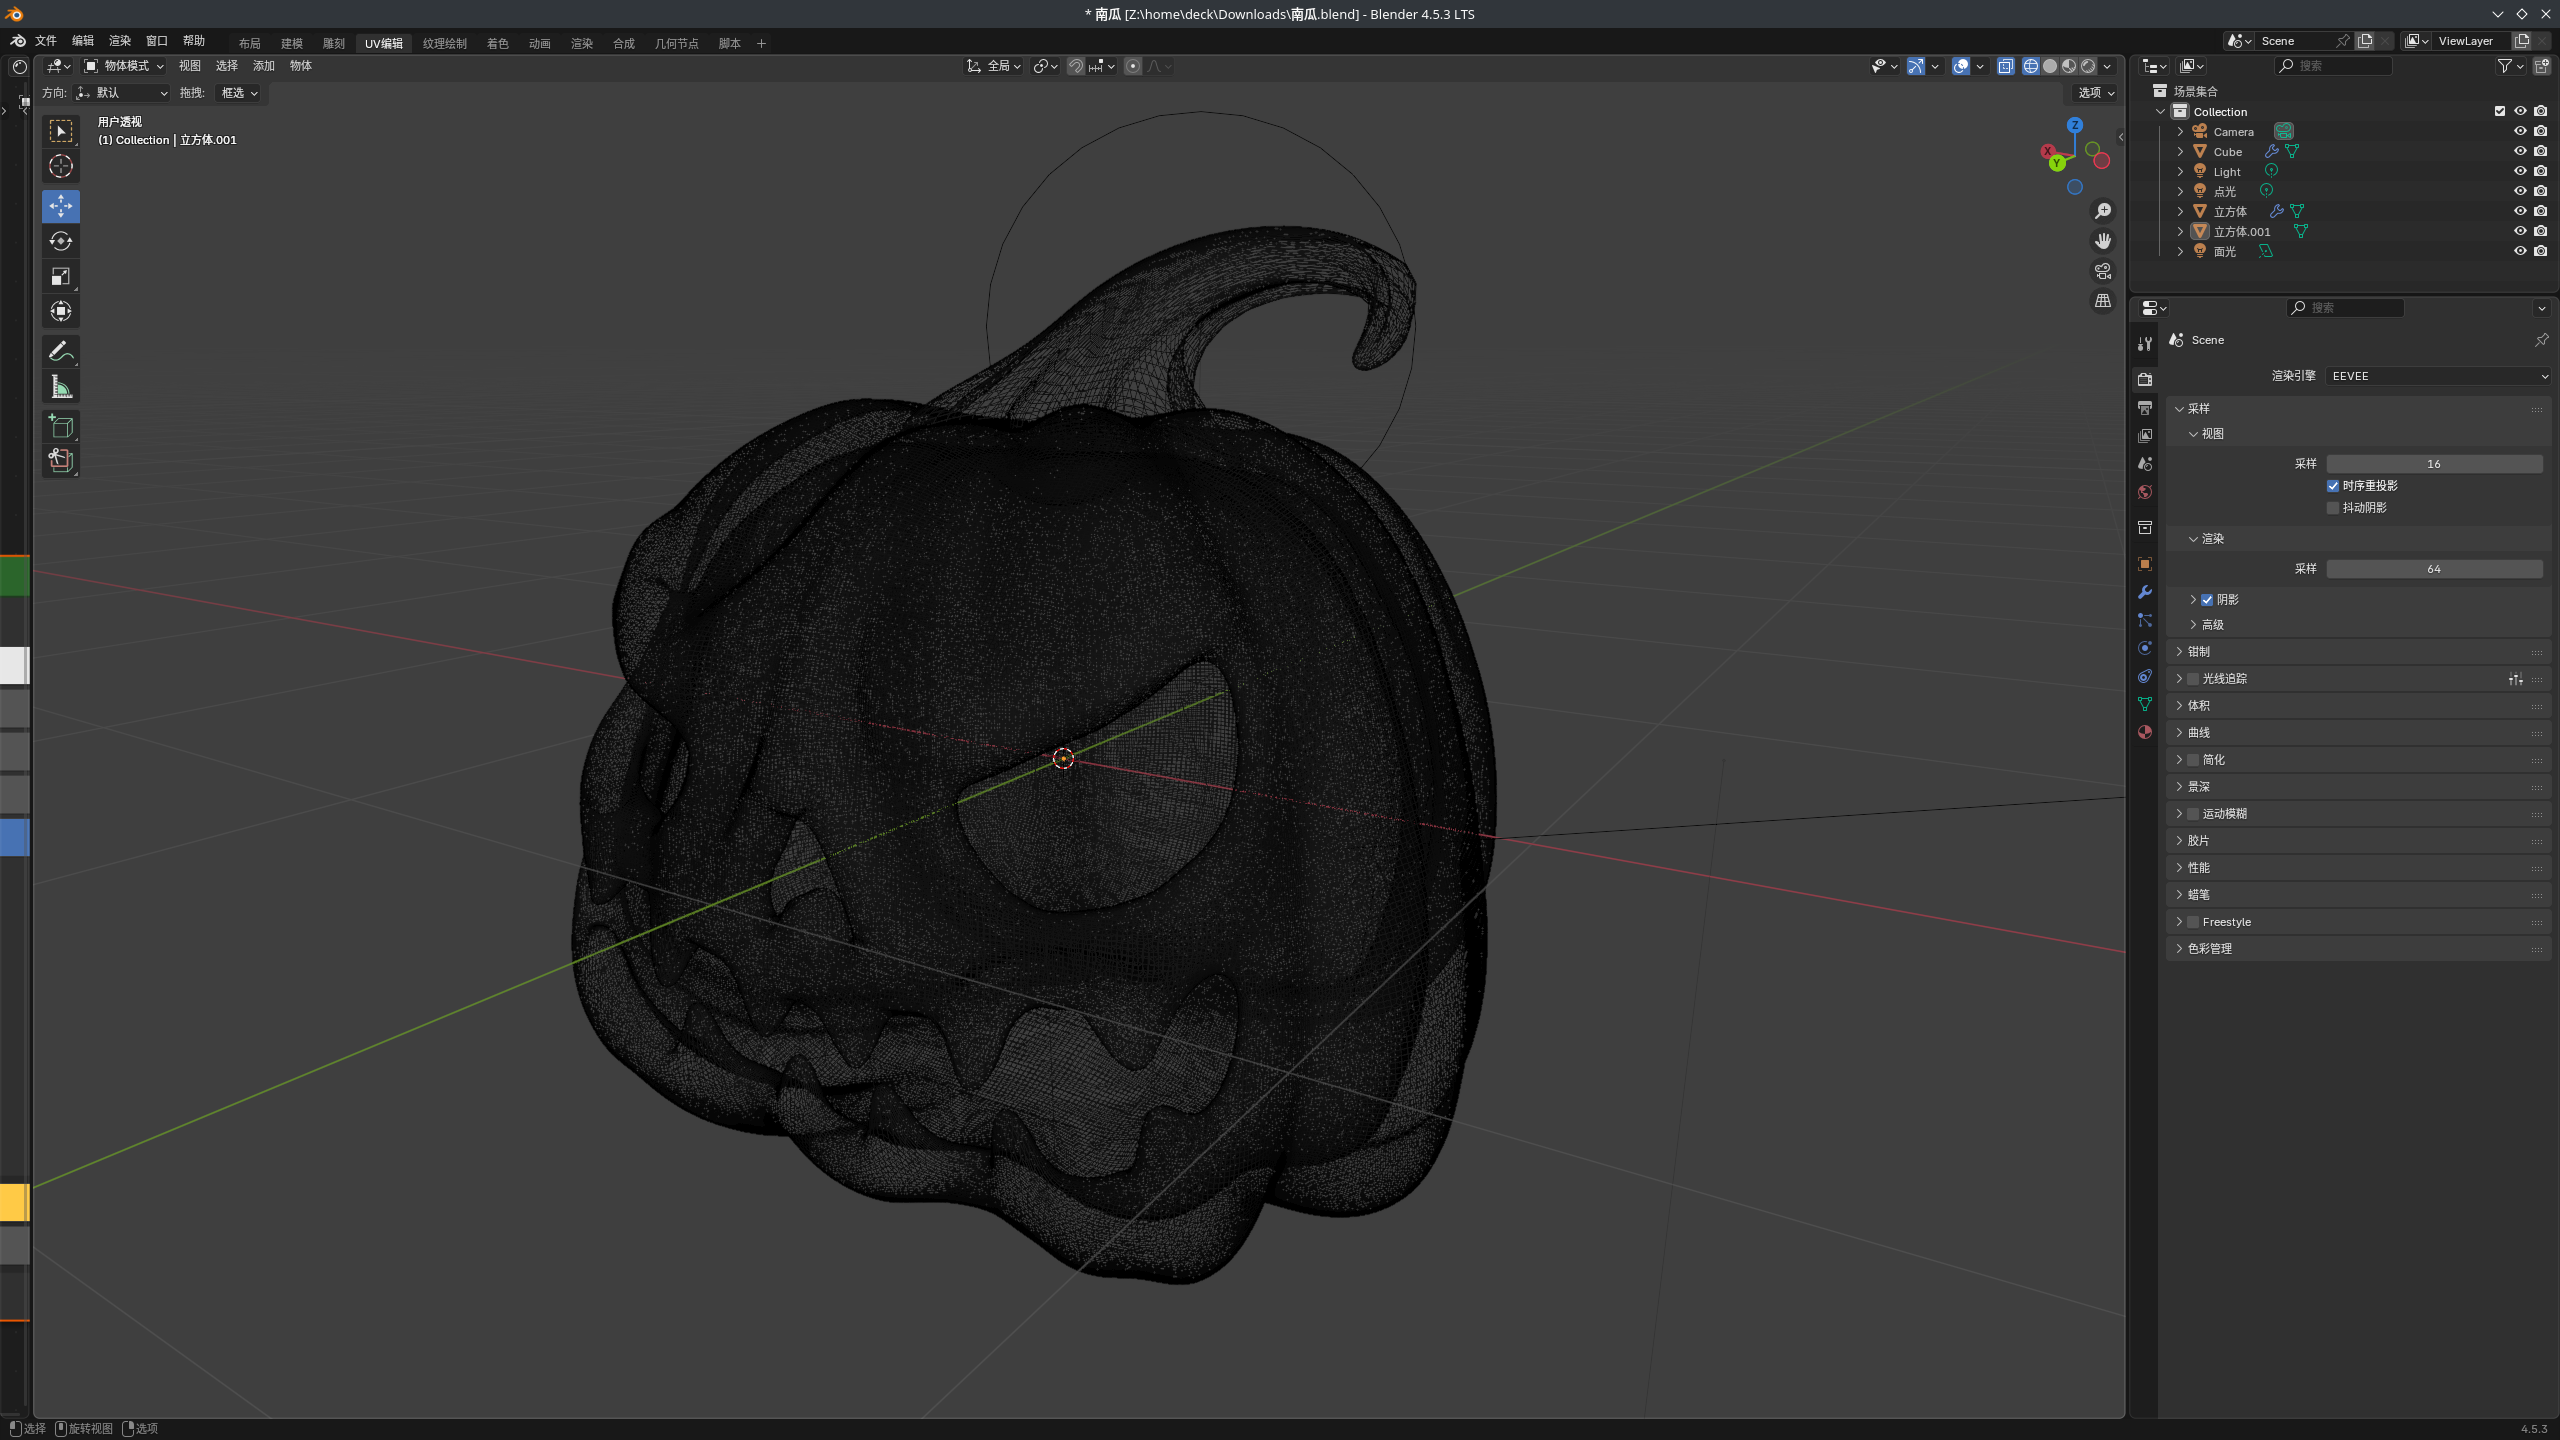Screen dimensions: 2560x1440
Task: Enable the 光线追踪 checkbox
Action: coord(2193,679)
